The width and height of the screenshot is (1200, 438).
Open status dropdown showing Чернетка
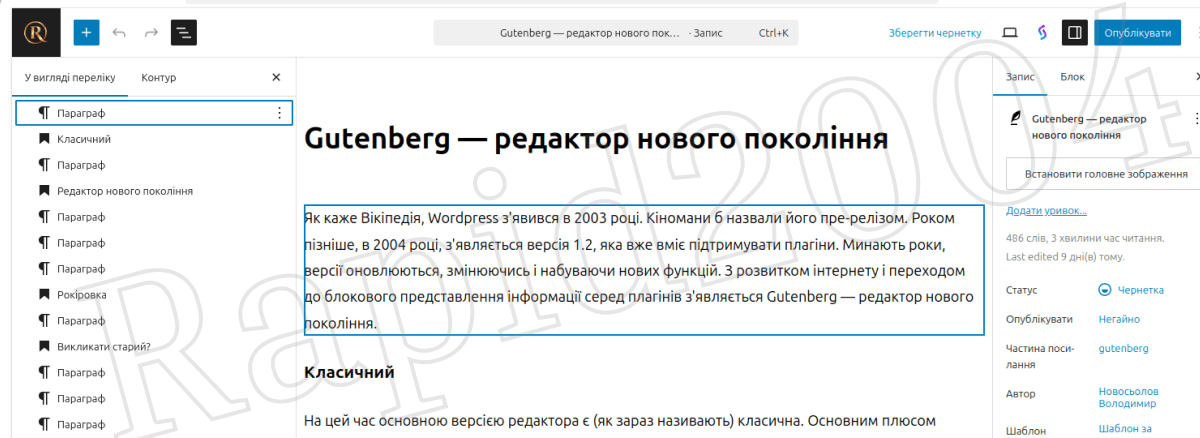(1131, 290)
